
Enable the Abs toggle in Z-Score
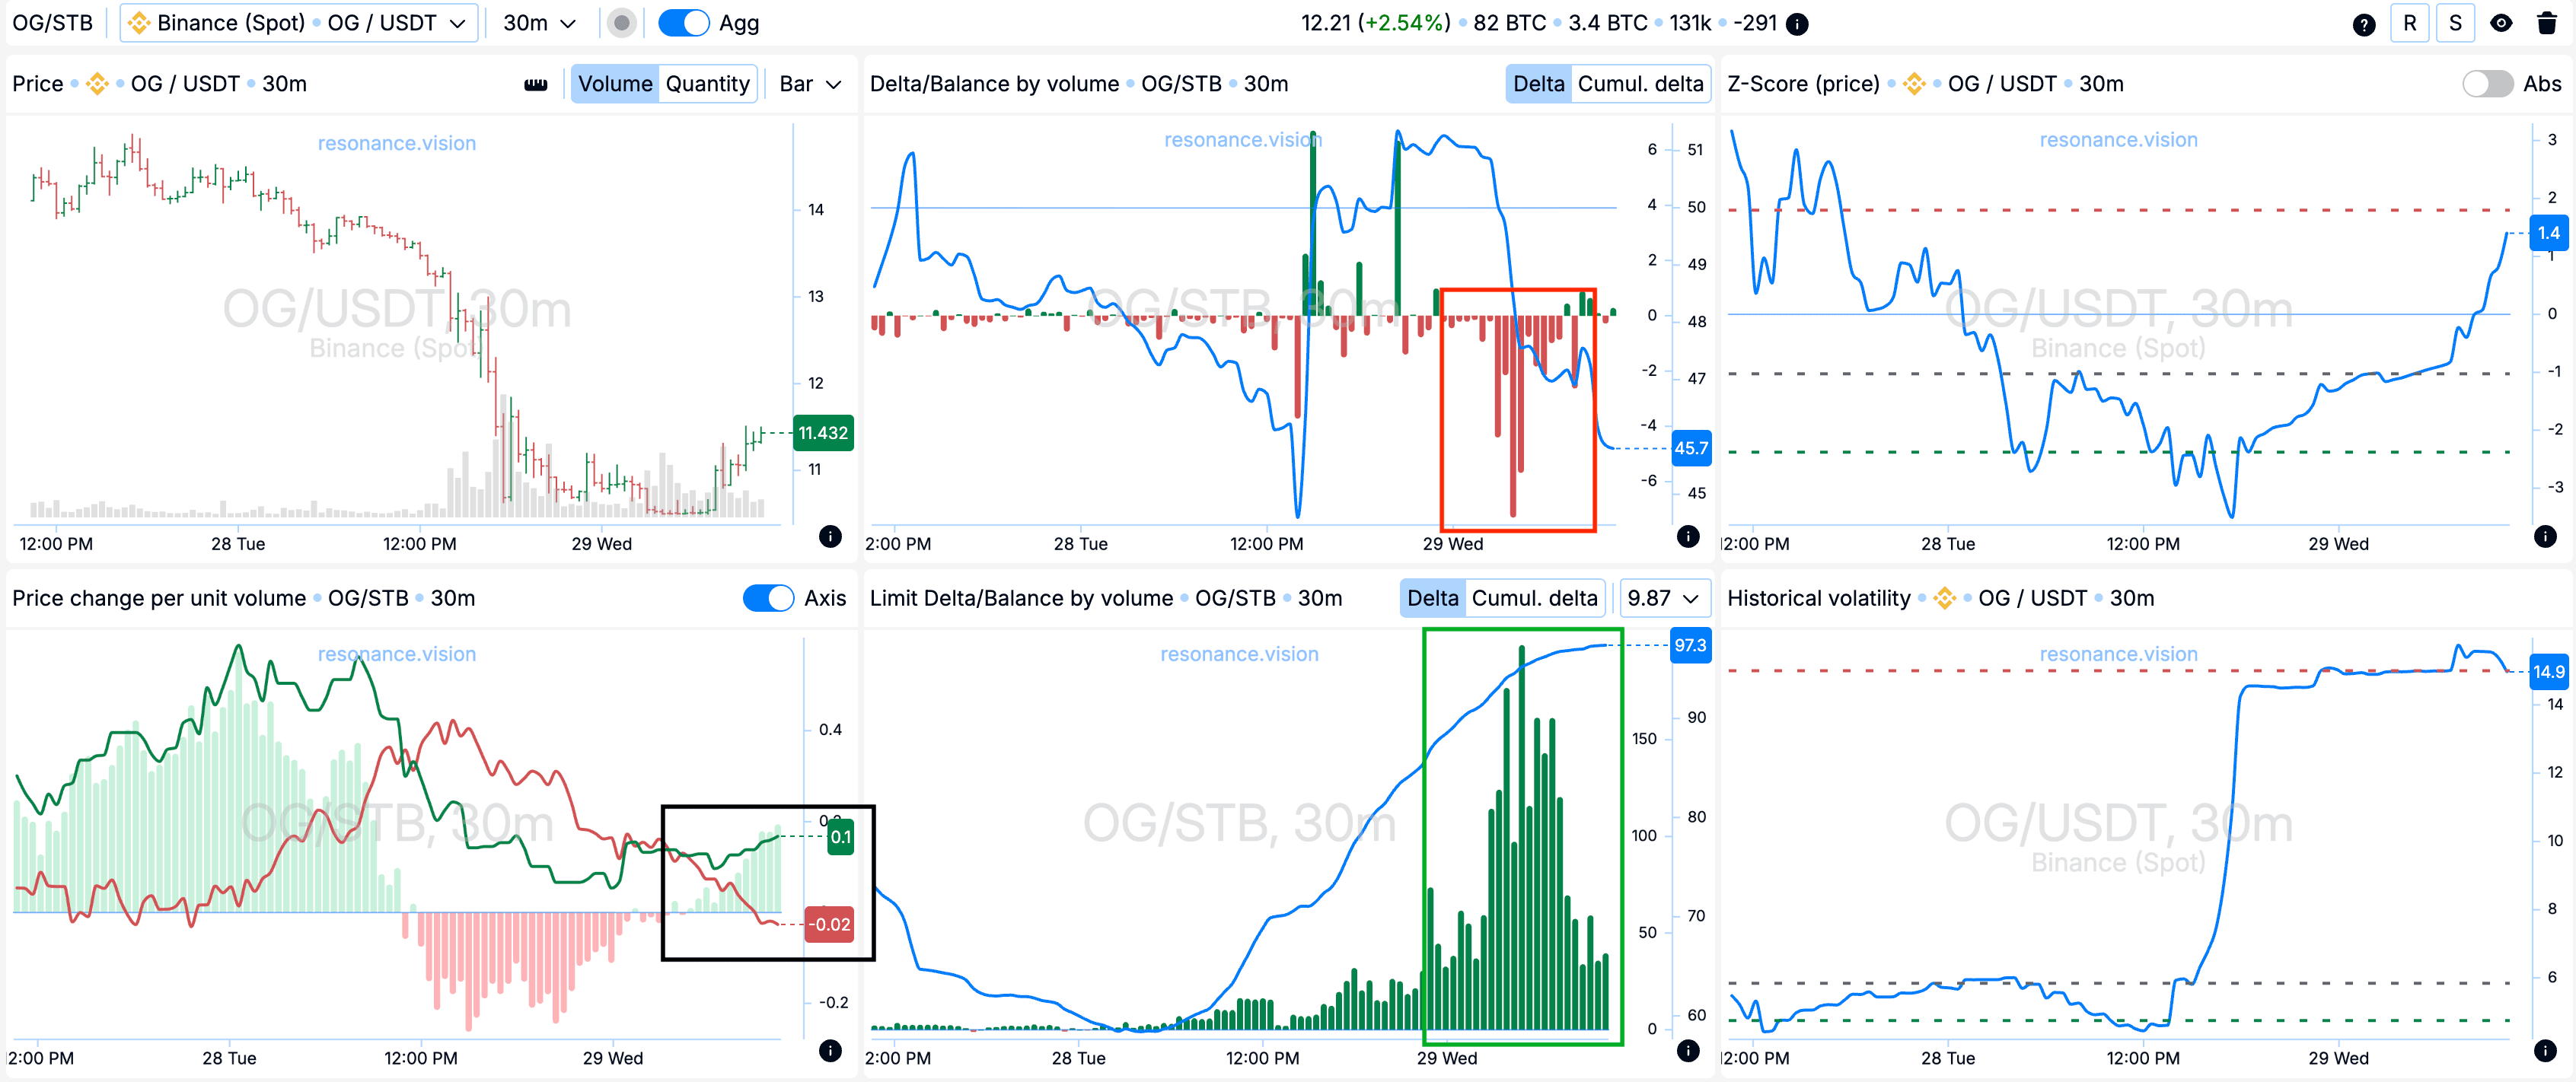2486,84
